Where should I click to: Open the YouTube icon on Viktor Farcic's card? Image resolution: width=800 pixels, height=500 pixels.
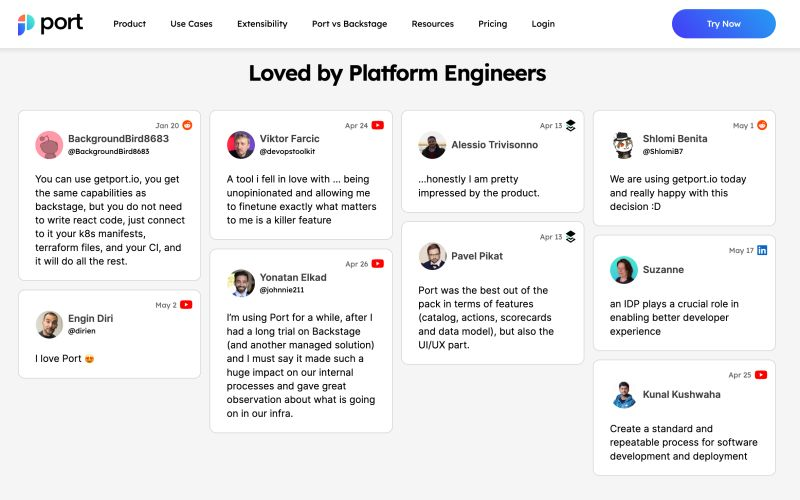(x=378, y=125)
